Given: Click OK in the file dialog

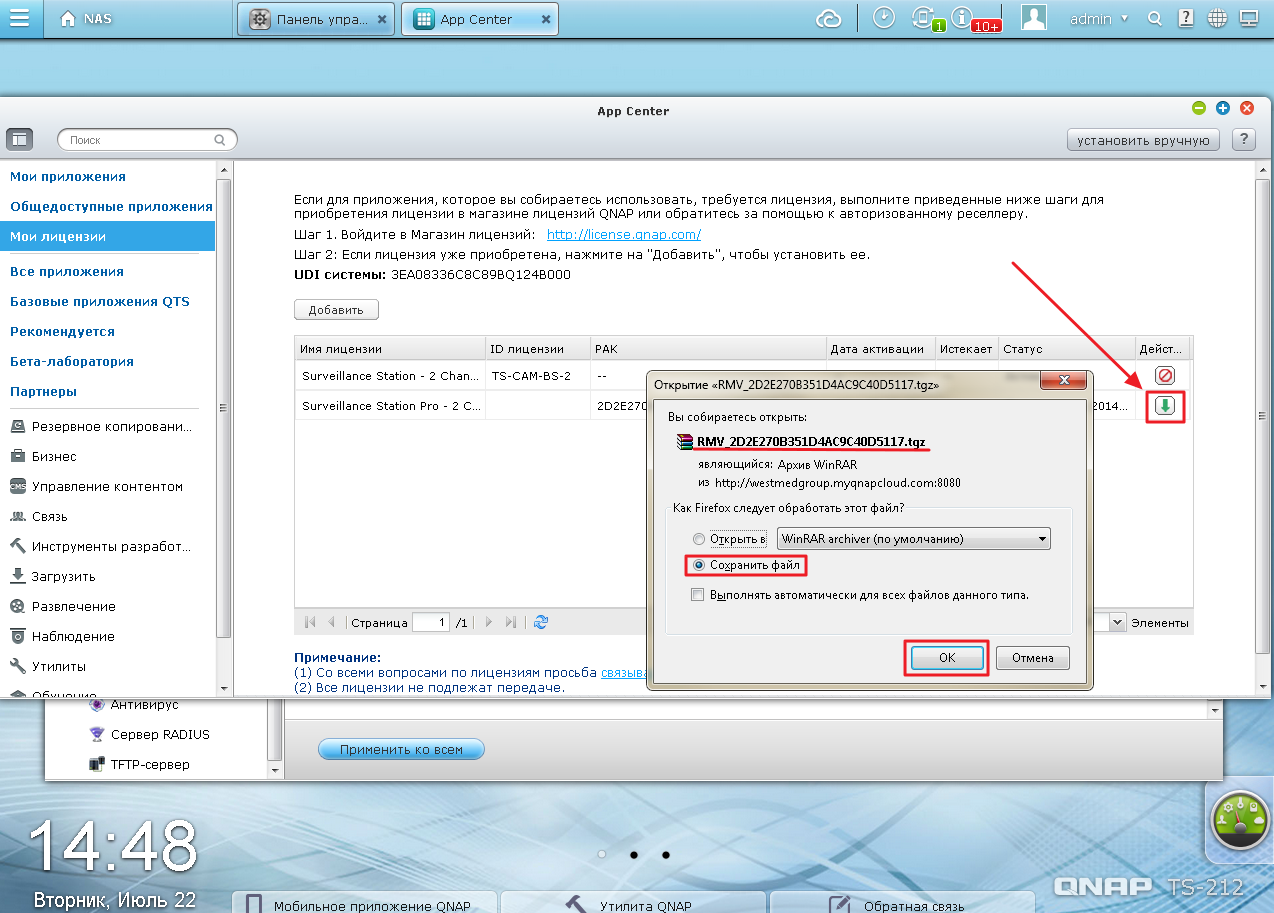Looking at the screenshot, I should pos(947,658).
